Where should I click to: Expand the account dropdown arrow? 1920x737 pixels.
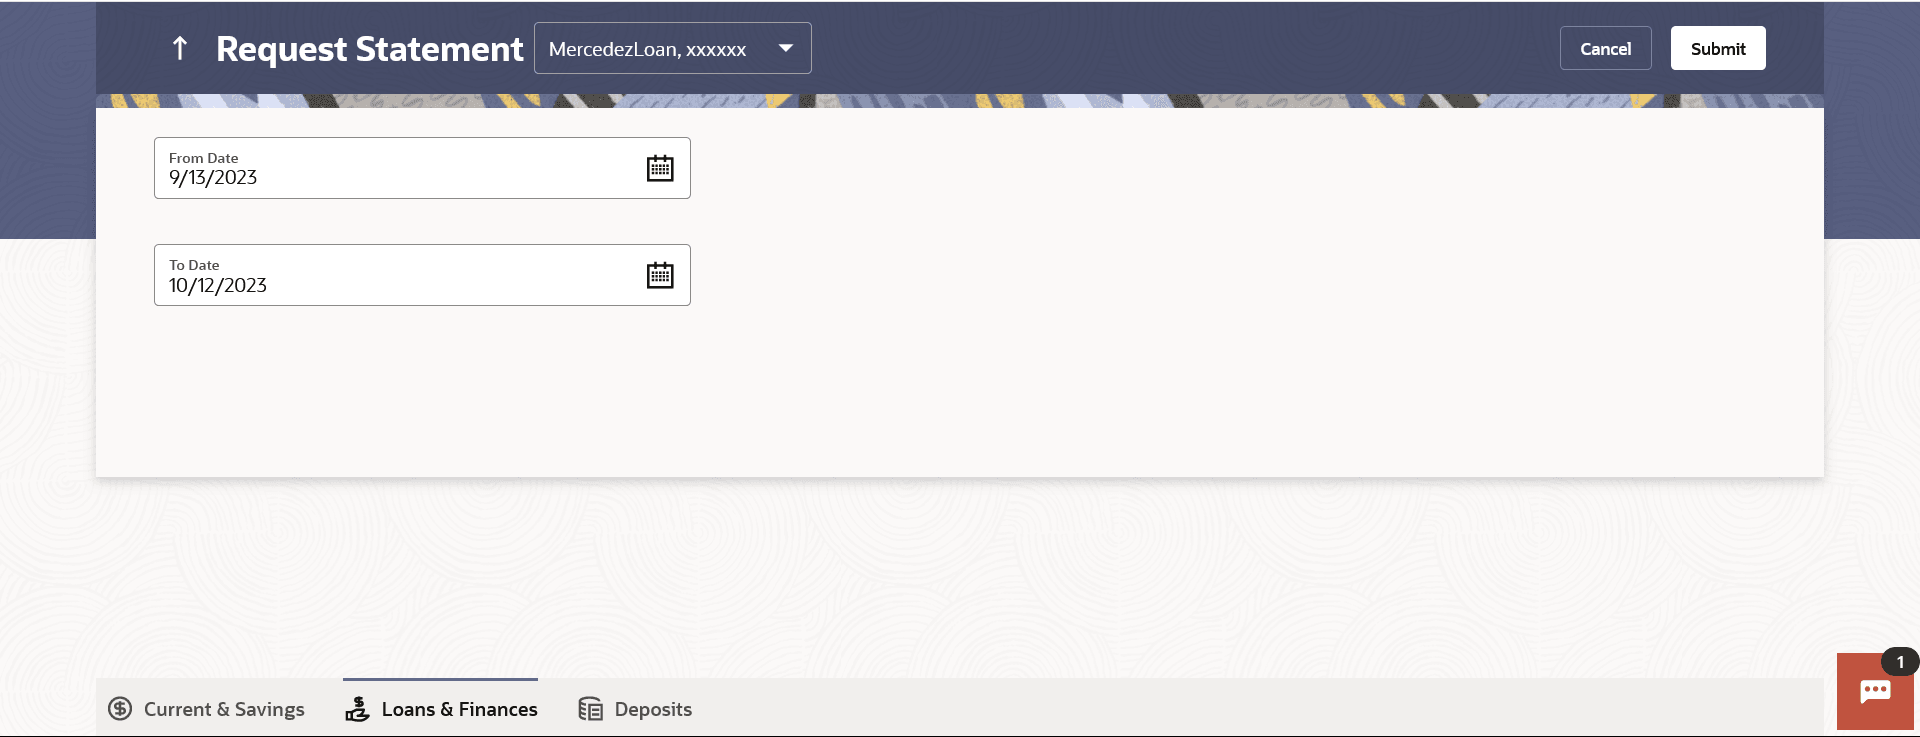coord(786,48)
